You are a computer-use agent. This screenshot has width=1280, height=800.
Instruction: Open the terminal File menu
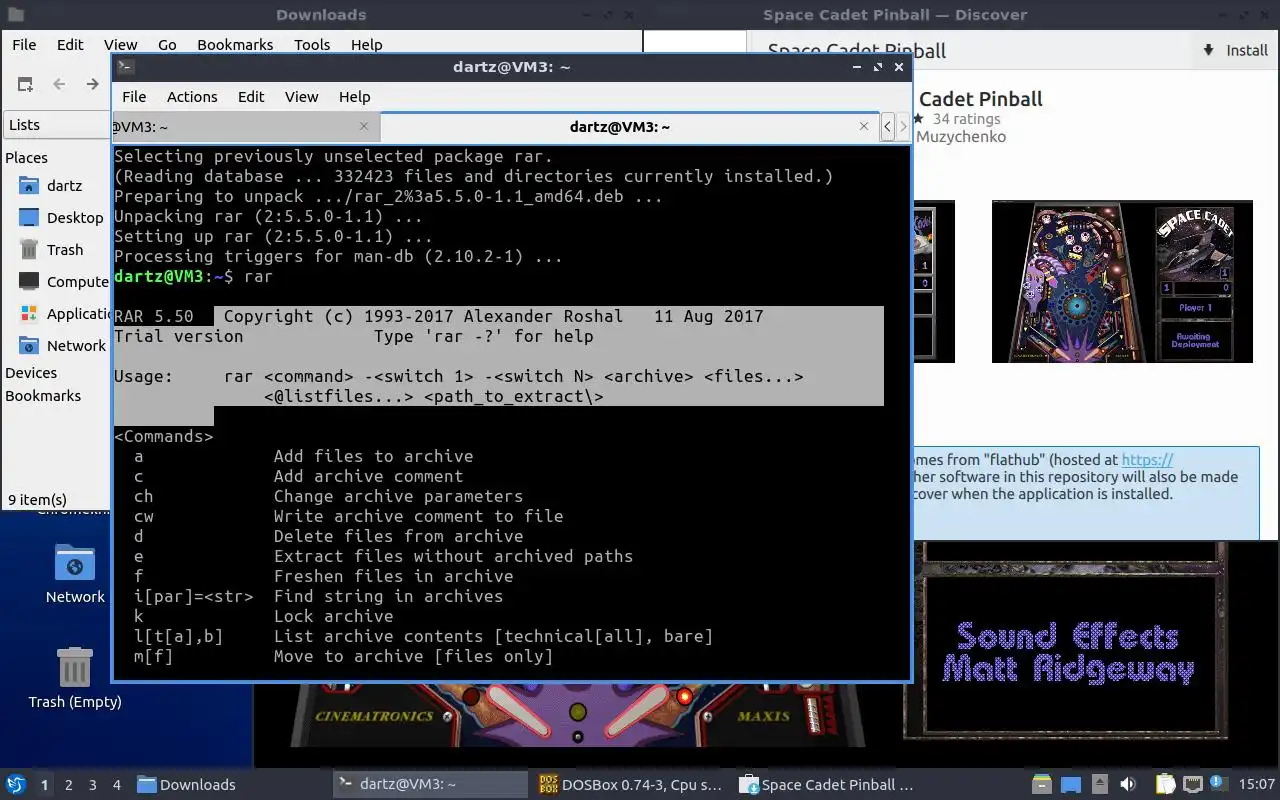coord(134,97)
